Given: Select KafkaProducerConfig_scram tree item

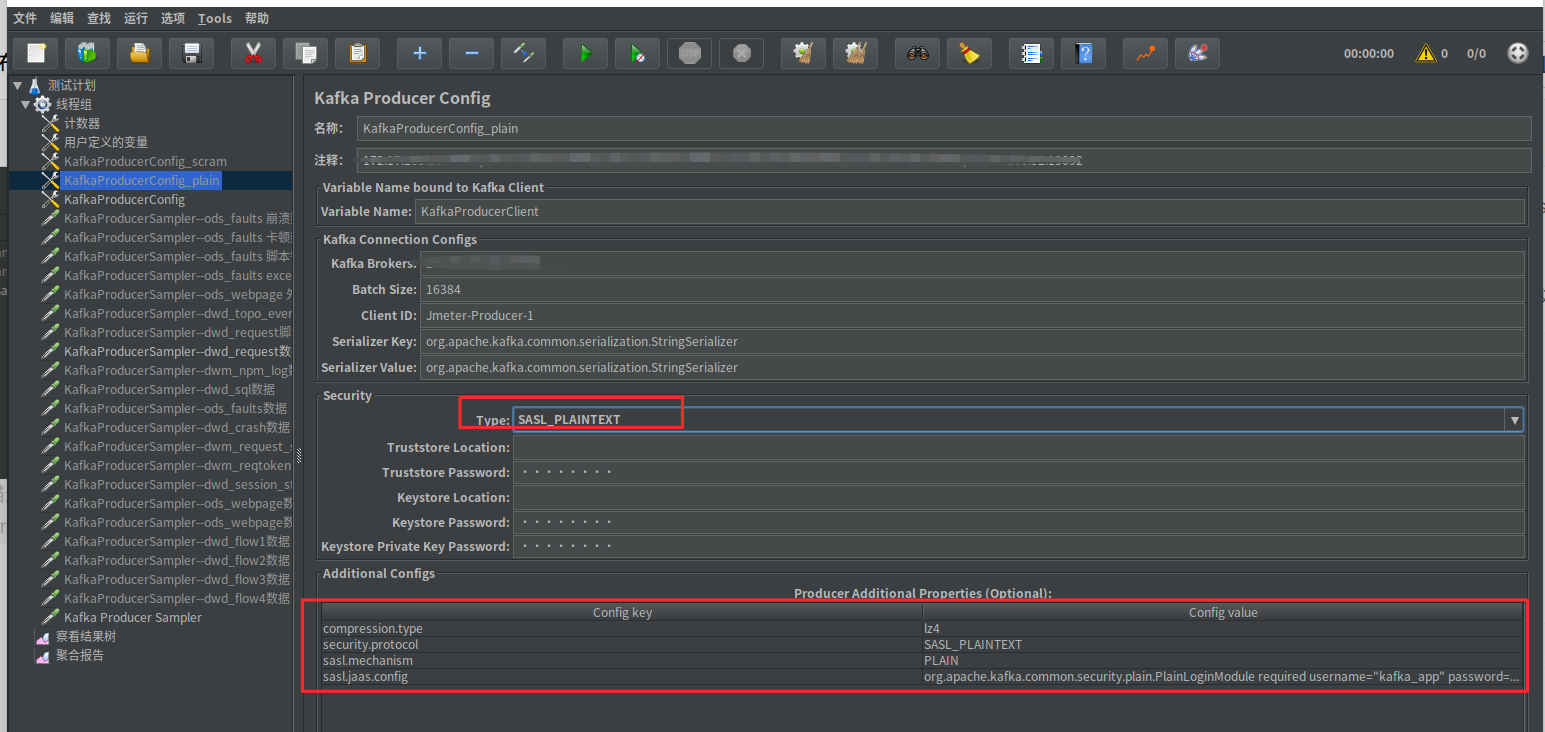Looking at the screenshot, I should click(x=145, y=161).
